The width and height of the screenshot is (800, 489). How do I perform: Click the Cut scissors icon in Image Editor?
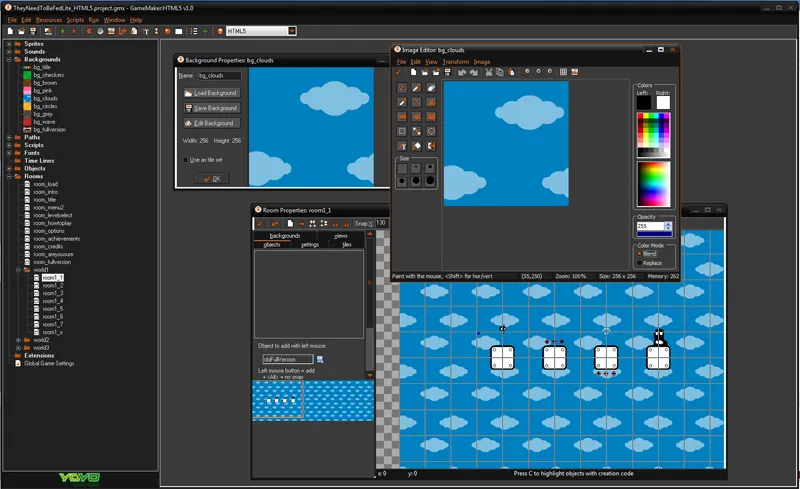point(488,72)
